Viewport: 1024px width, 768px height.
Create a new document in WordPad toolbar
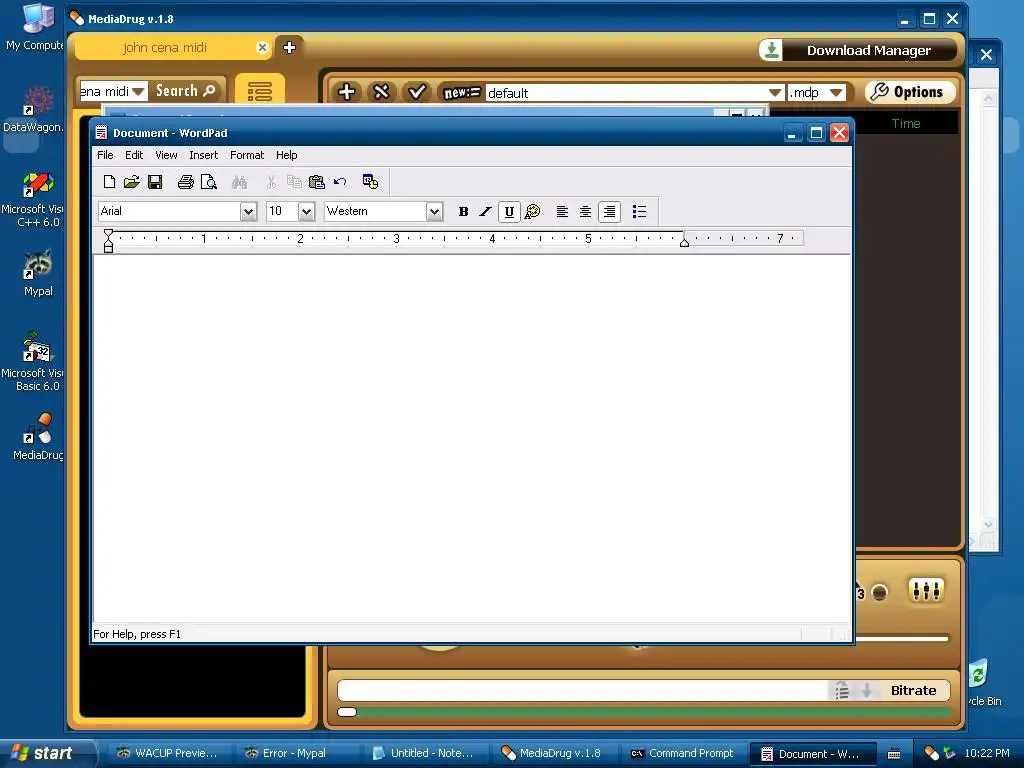tap(109, 182)
